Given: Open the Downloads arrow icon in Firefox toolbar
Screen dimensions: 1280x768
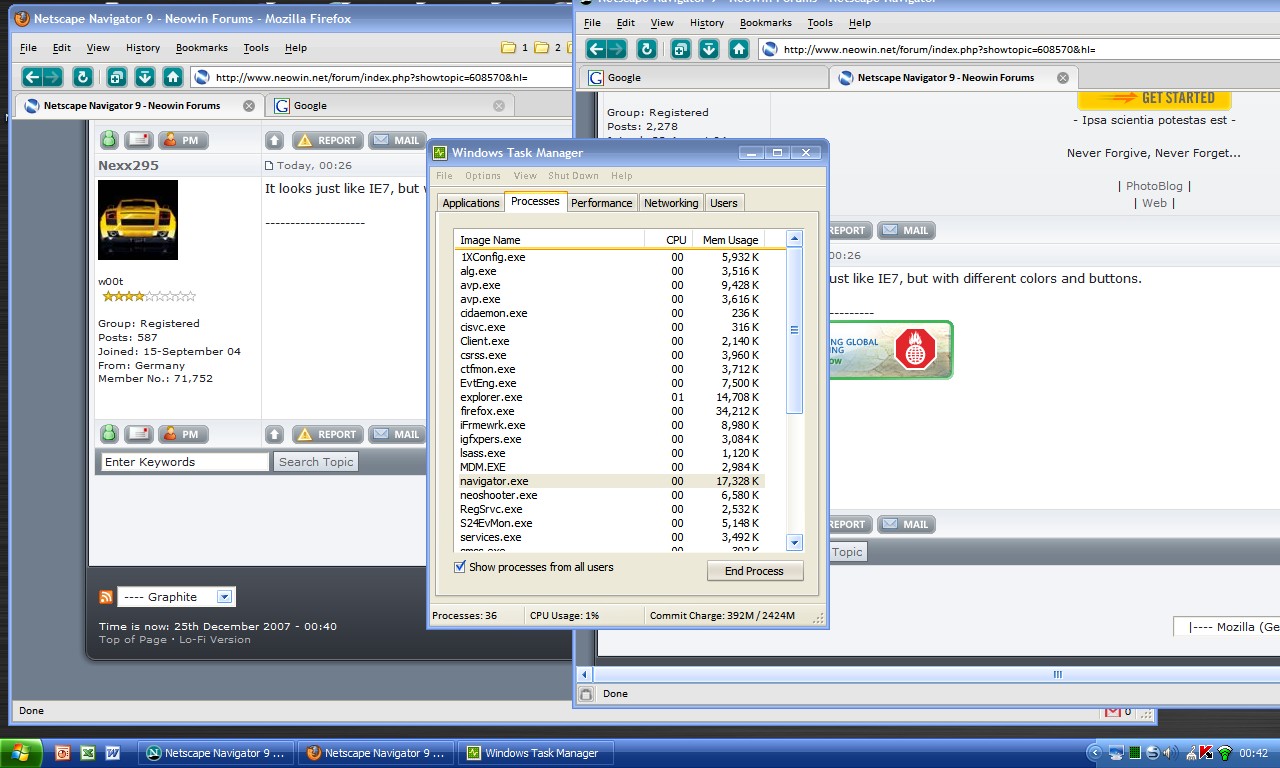Looking at the screenshot, I should pos(145,77).
